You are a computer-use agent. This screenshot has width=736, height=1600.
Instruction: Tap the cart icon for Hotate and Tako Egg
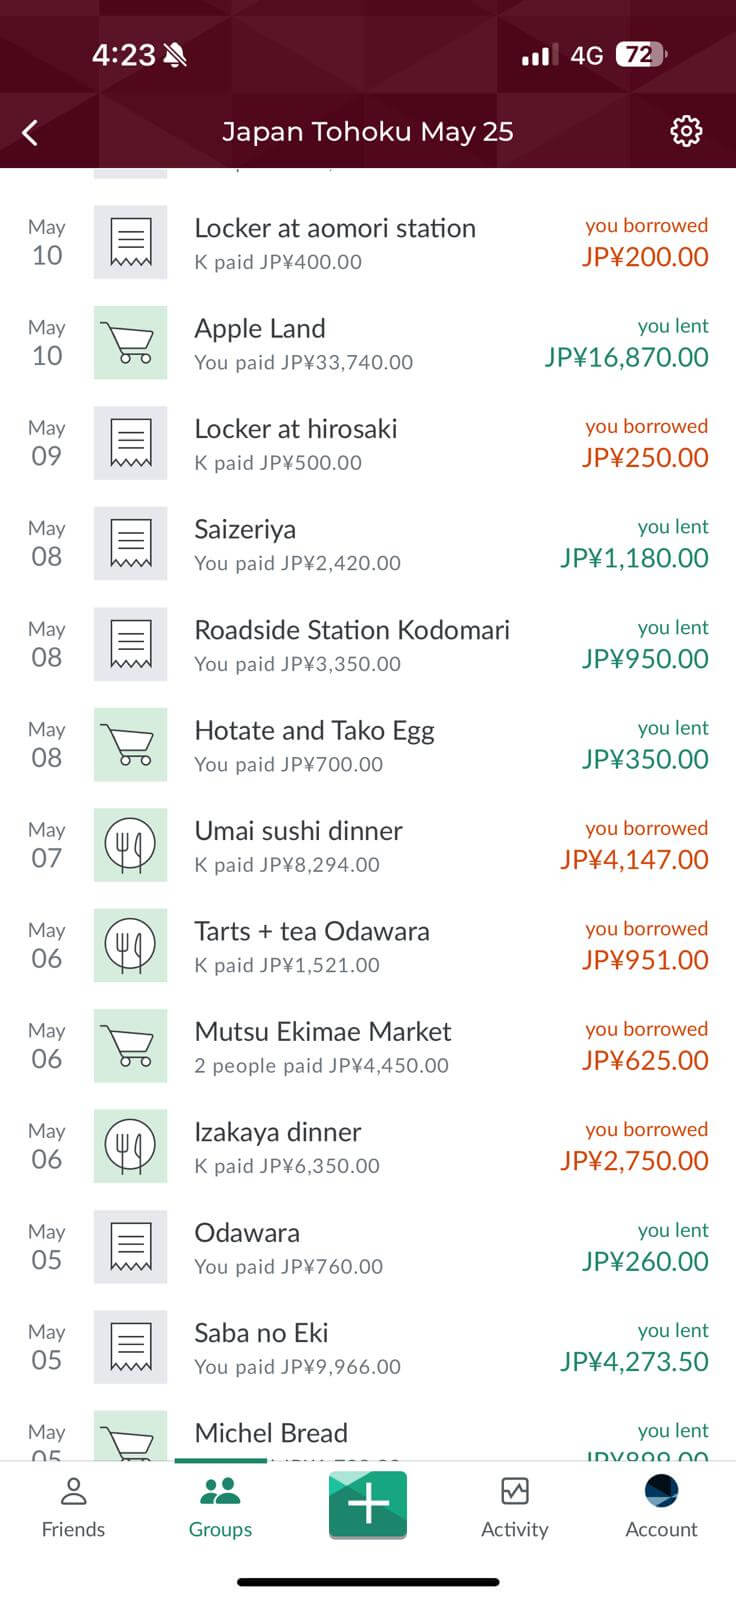click(130, 745)
